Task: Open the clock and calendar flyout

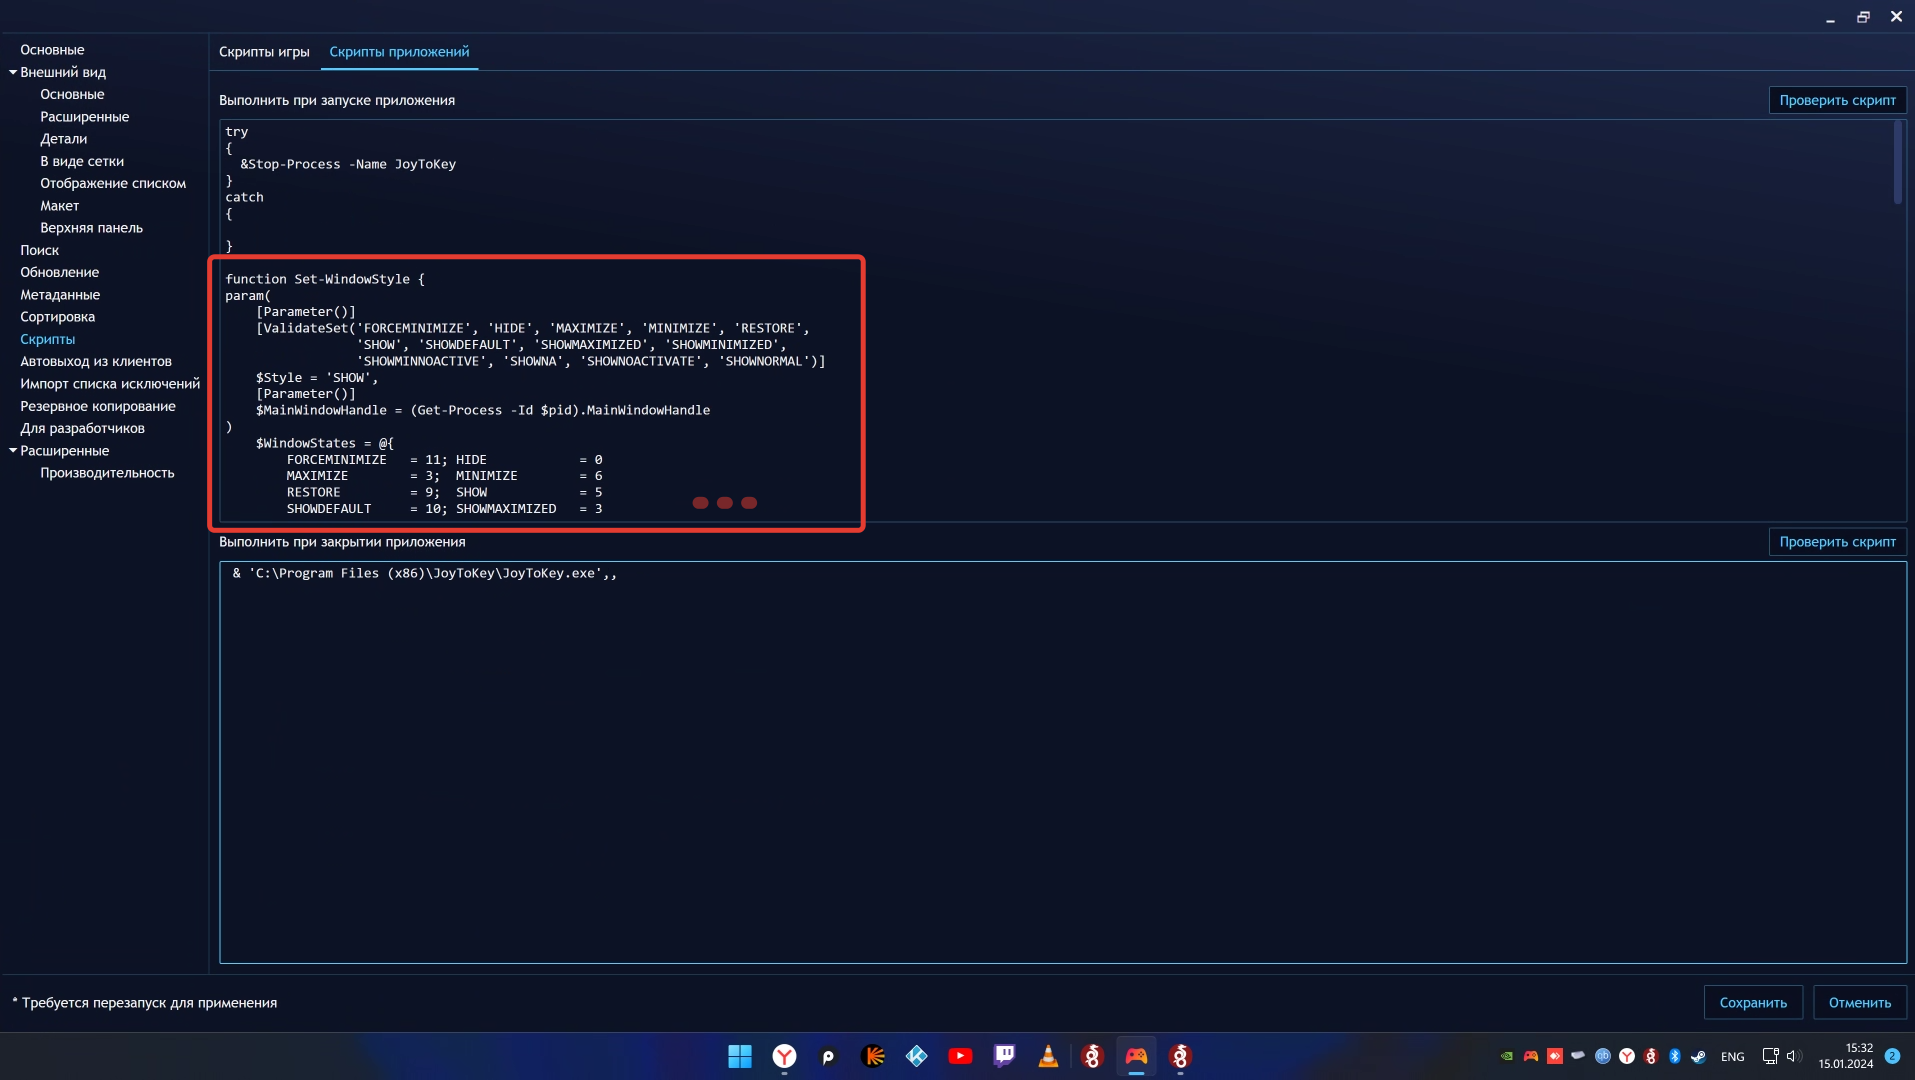Action: [x=1846, y=1056]
